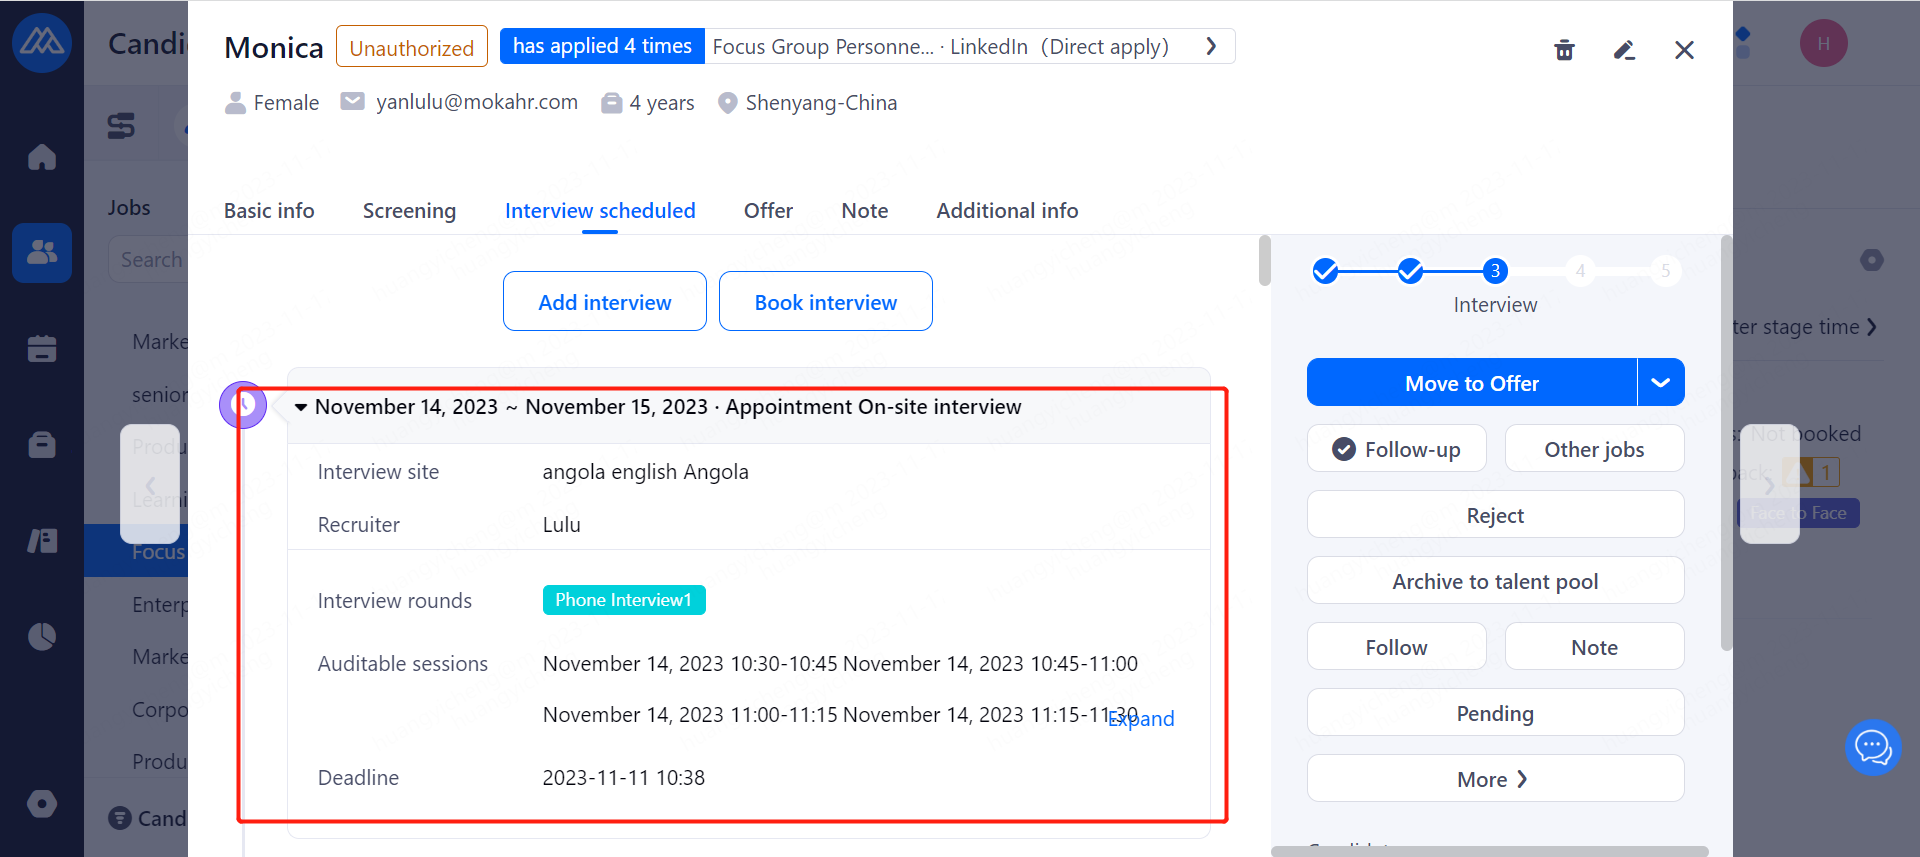Open the Move to Offer dropdown arrow
1920x857 pixels.
coord(1660,383)
